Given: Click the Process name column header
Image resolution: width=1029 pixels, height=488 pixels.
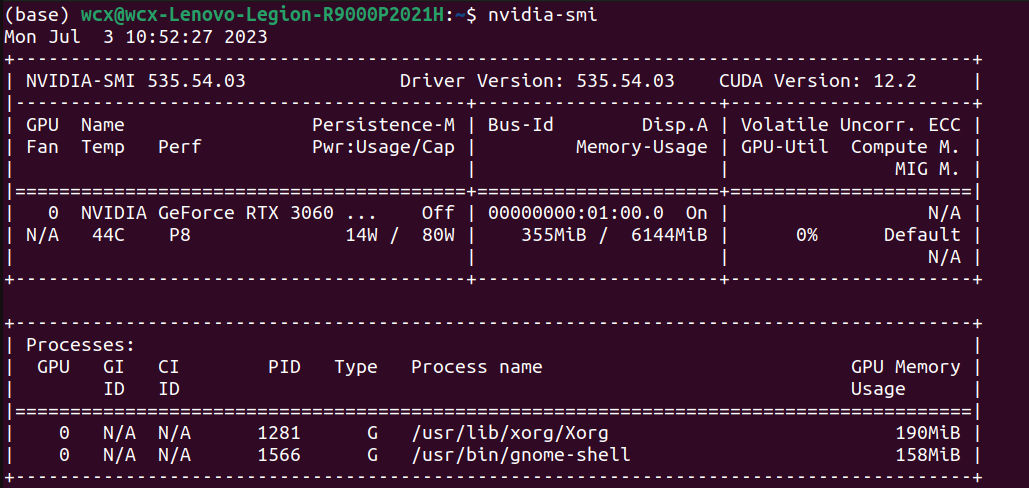Looking at the screenshot, I should click(477, 367).
